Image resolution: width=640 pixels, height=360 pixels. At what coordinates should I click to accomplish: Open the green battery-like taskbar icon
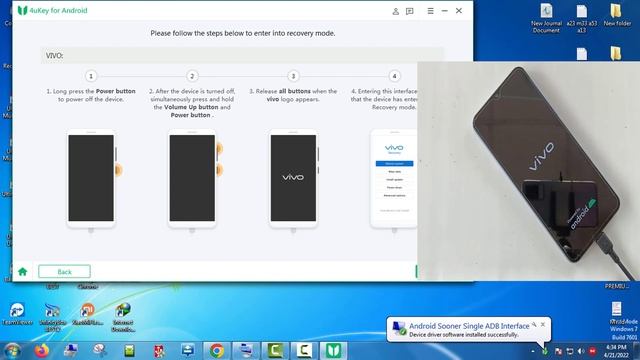click(129, 351)
